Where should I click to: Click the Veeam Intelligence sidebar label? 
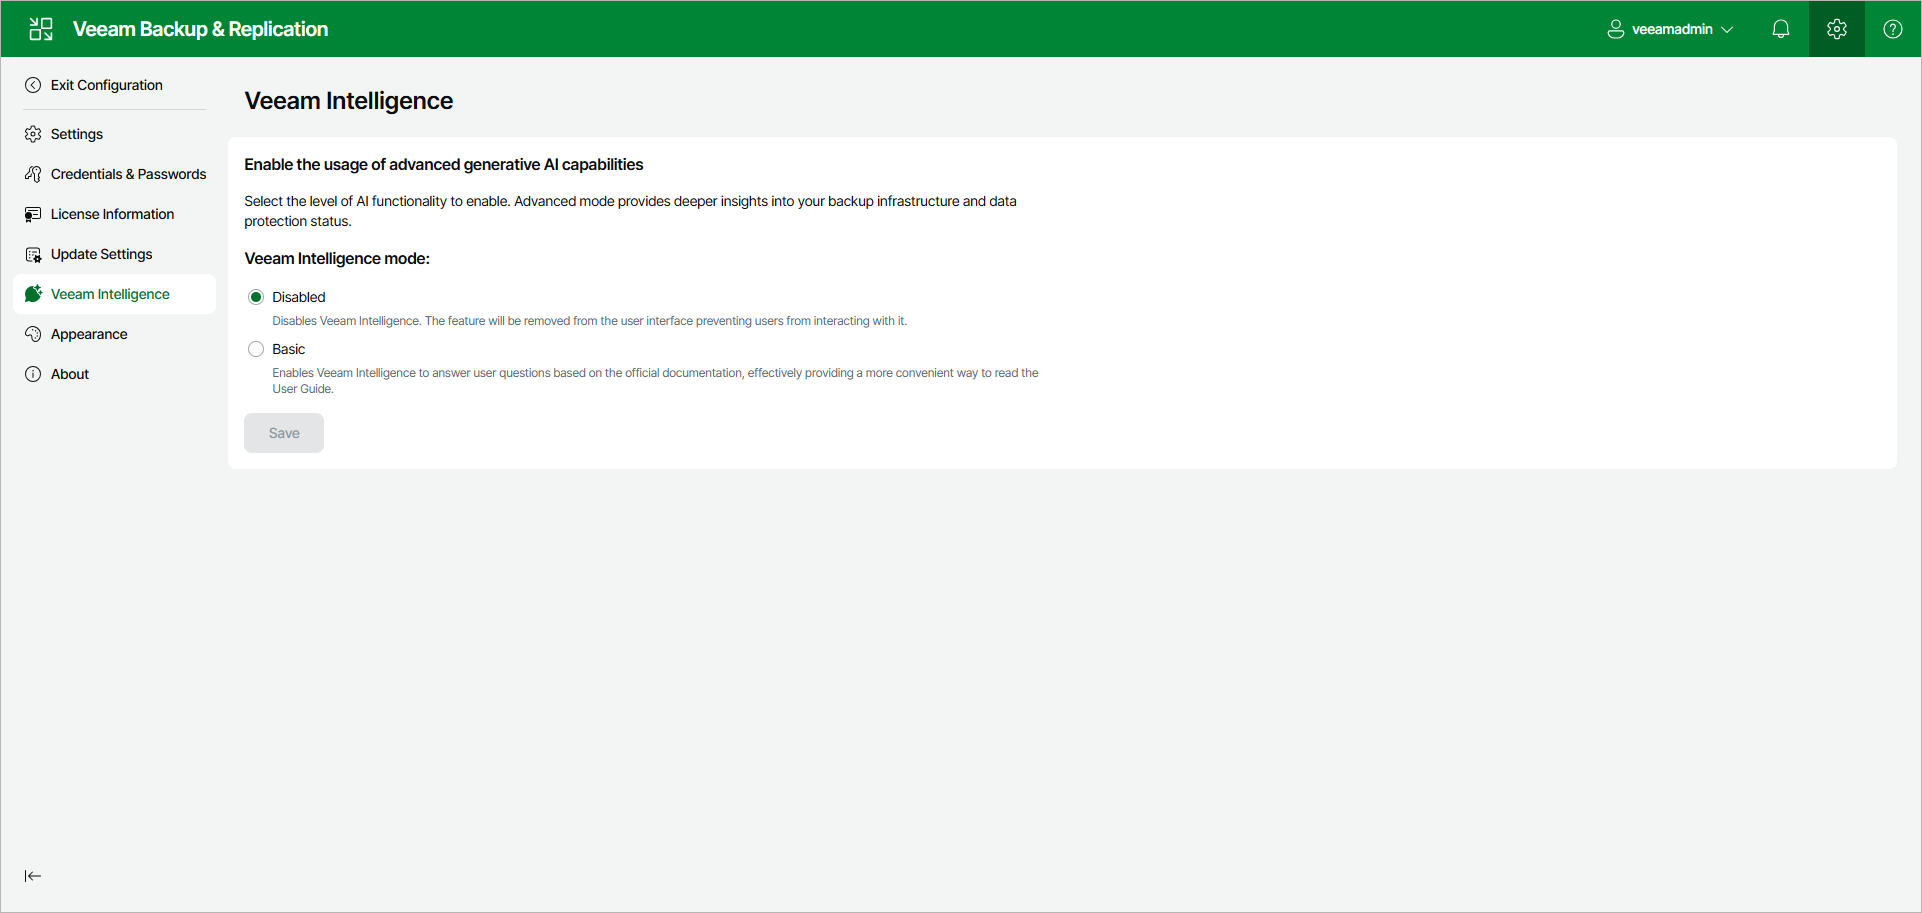110,294
